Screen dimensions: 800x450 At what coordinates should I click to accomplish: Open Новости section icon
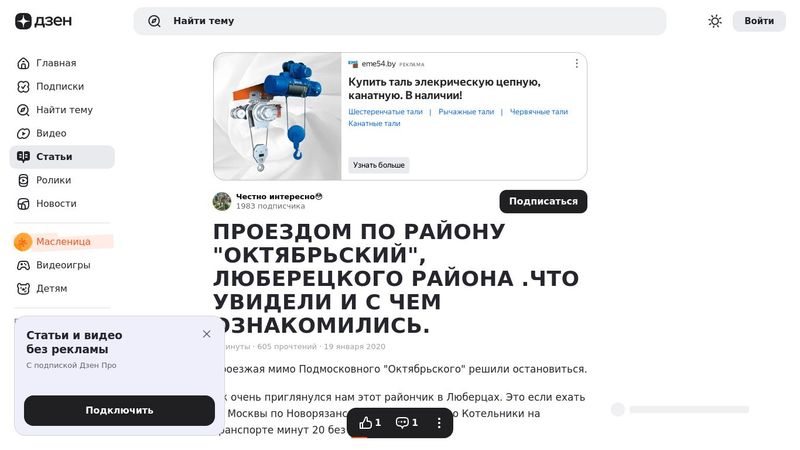pos(23,204)
